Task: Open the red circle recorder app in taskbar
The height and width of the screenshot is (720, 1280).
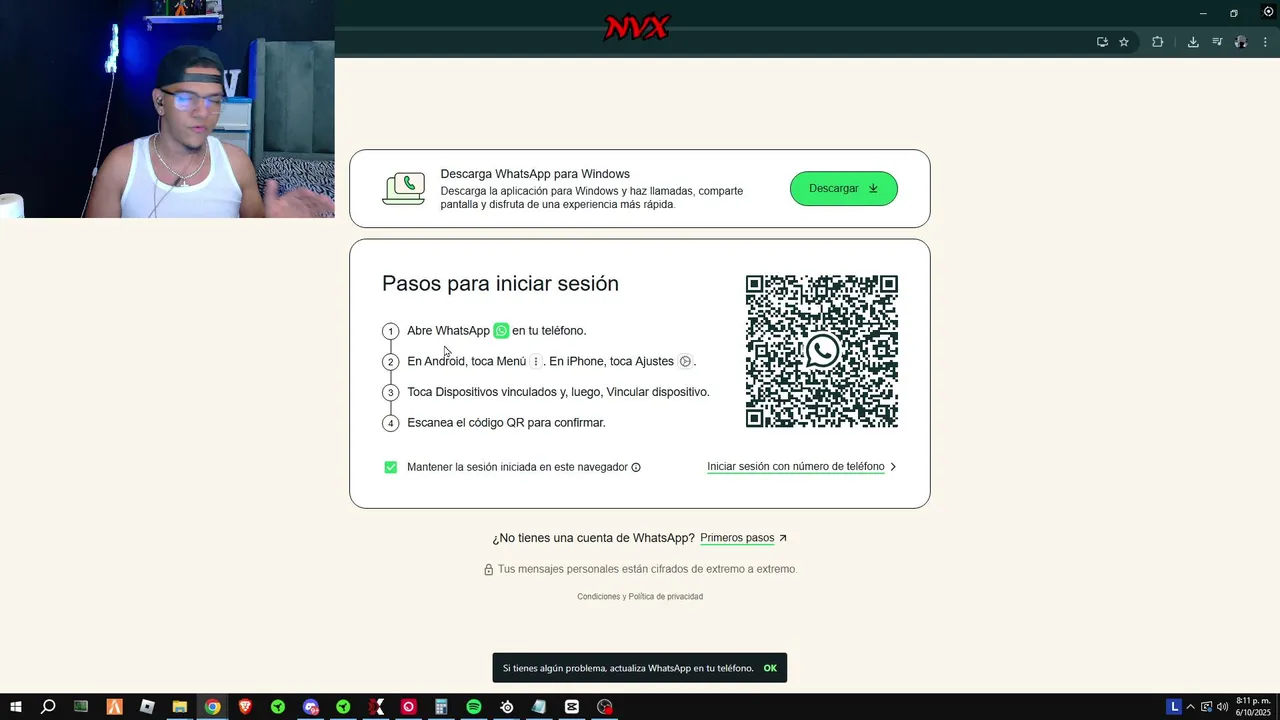Action: (x=408, y=707)
